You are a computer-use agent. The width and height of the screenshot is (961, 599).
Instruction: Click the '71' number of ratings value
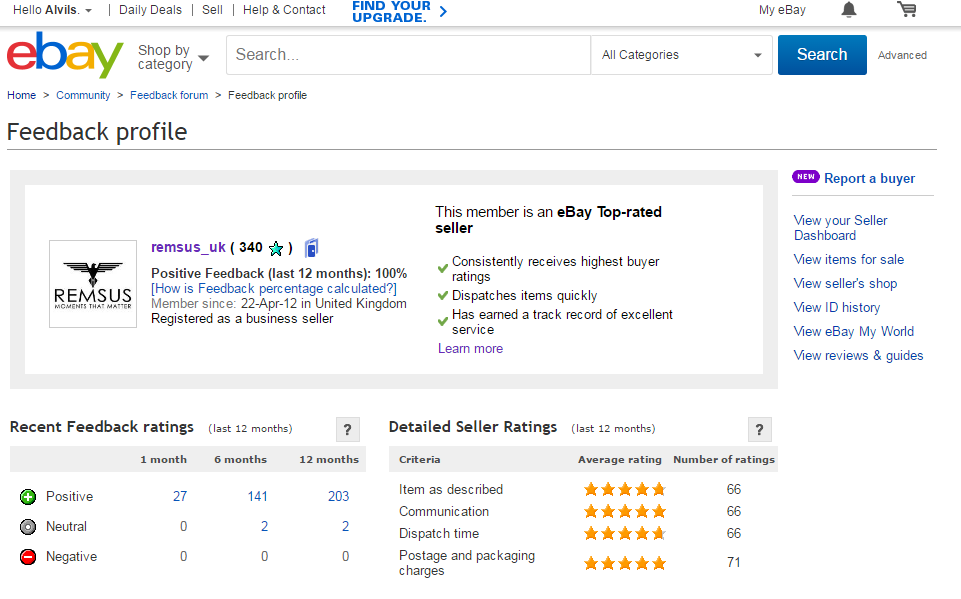pyautogui.click(x=734, y=562)
